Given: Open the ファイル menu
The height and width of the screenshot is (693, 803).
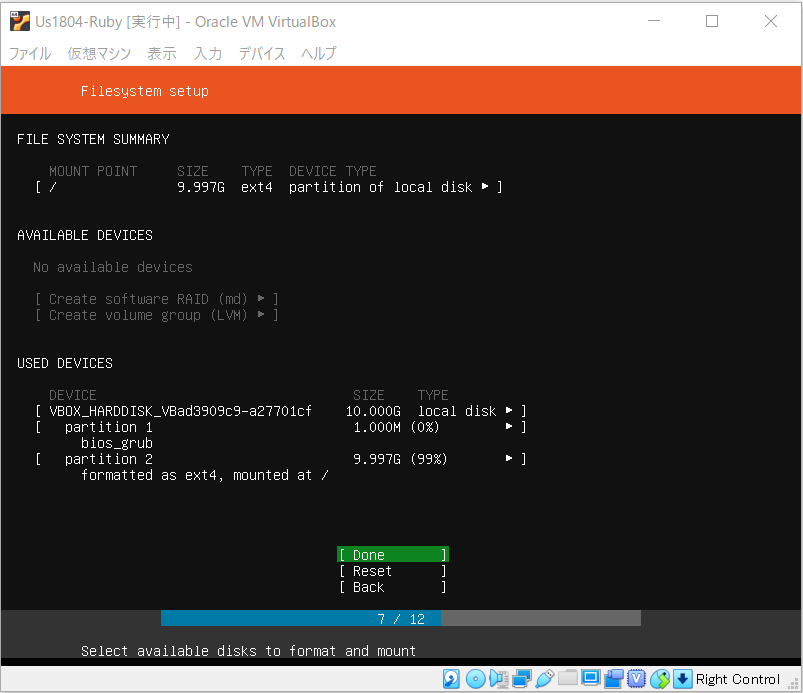Looking at the screenshot, I should (x=30, y=53).
